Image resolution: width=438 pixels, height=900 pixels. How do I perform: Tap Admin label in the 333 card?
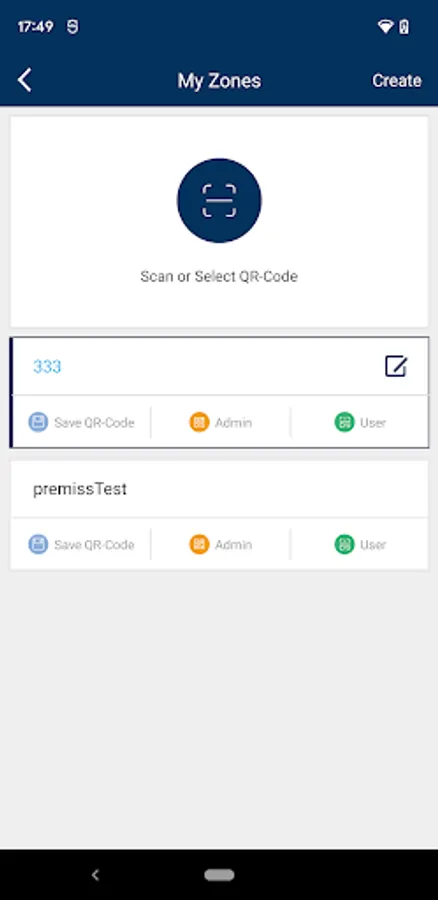(x=233, y=423)
